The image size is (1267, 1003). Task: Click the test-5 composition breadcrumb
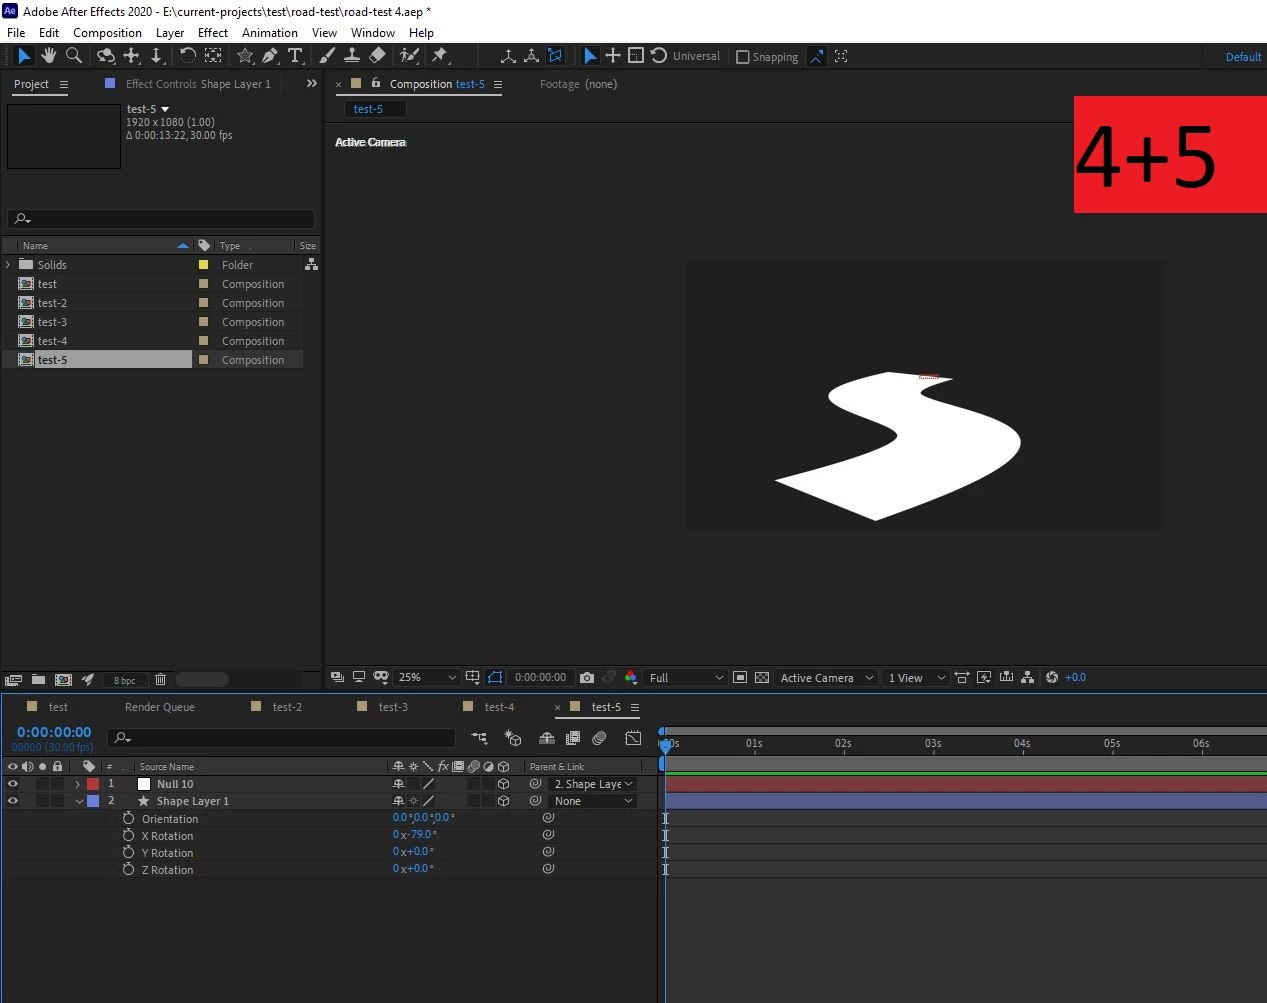coord(368,109)
